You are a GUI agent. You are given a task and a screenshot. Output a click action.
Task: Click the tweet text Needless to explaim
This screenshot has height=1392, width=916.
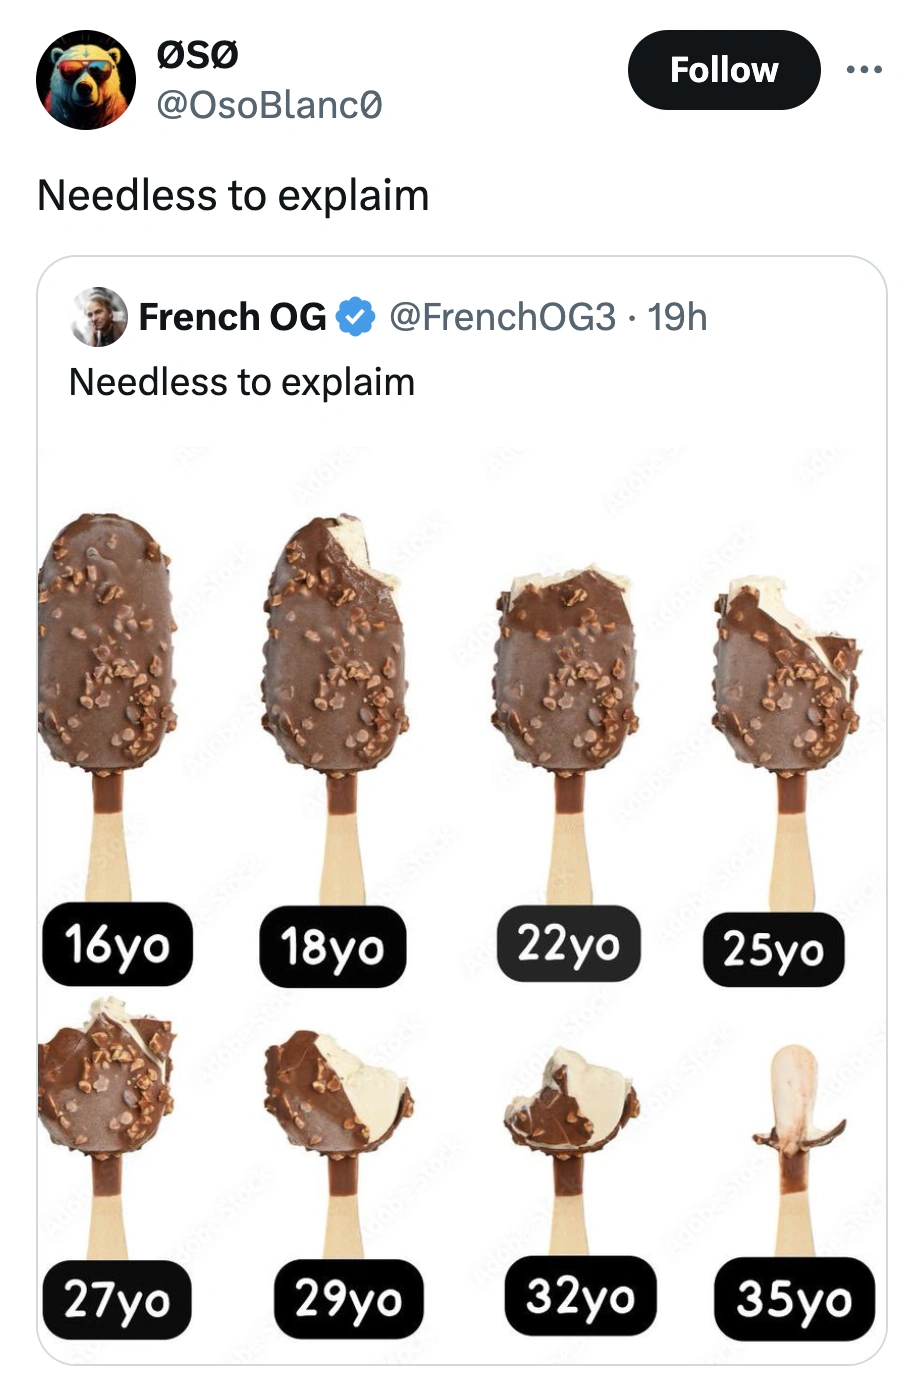[x=233, y=196]
